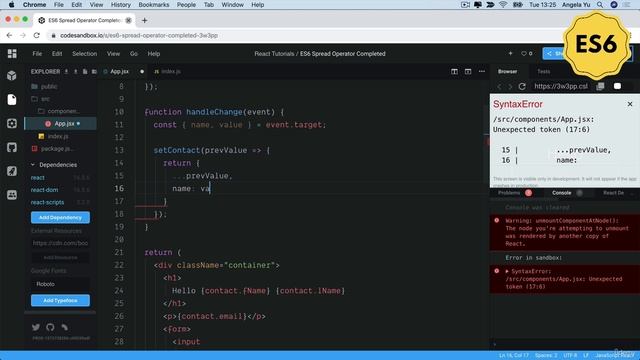The height and width of the screenshot is (360, 640).
Task: Open the CodeSandbox Edit menu
Action: click(x=57, y=53)
